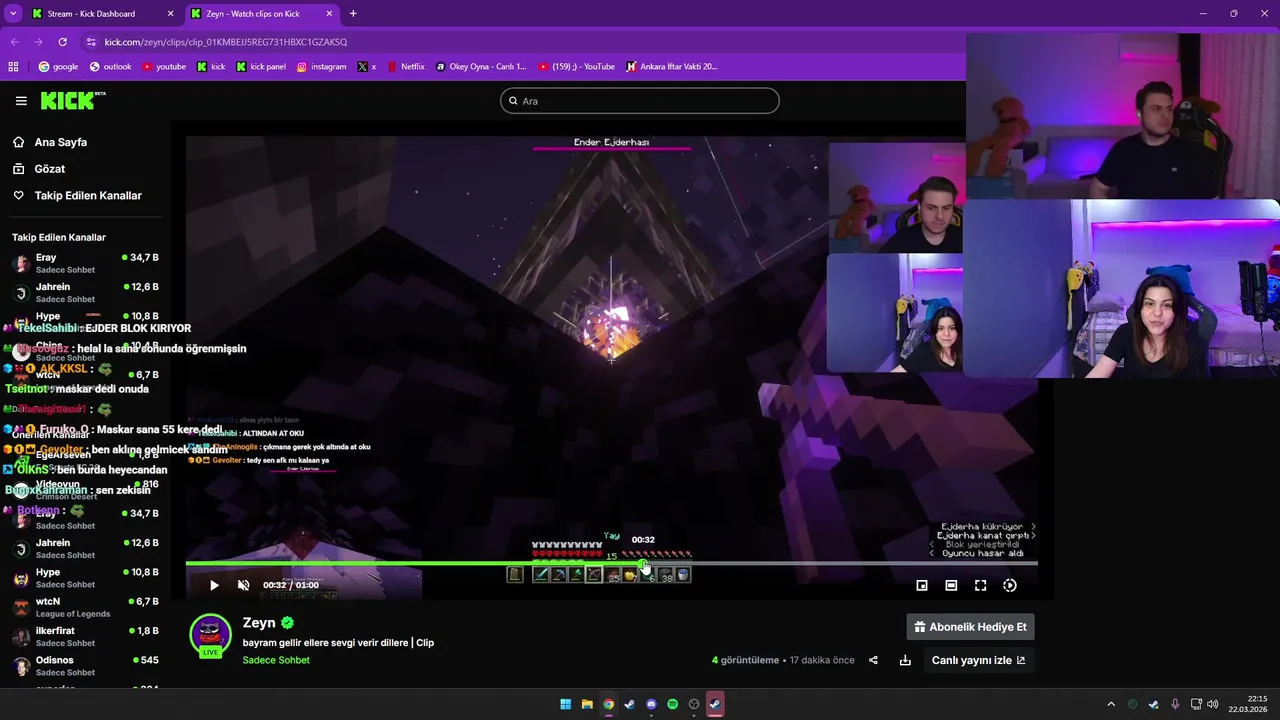Reload the page

click(62, 42)
